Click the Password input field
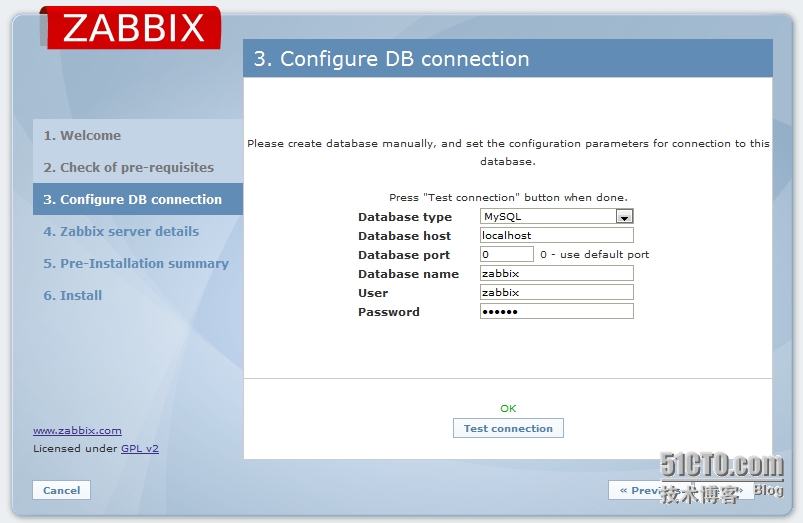803x523 pixels. (557, 311)
